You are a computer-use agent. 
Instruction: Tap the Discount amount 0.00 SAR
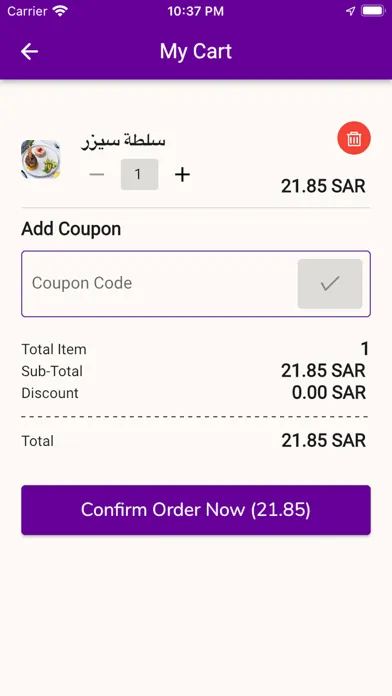click(329, 392)
